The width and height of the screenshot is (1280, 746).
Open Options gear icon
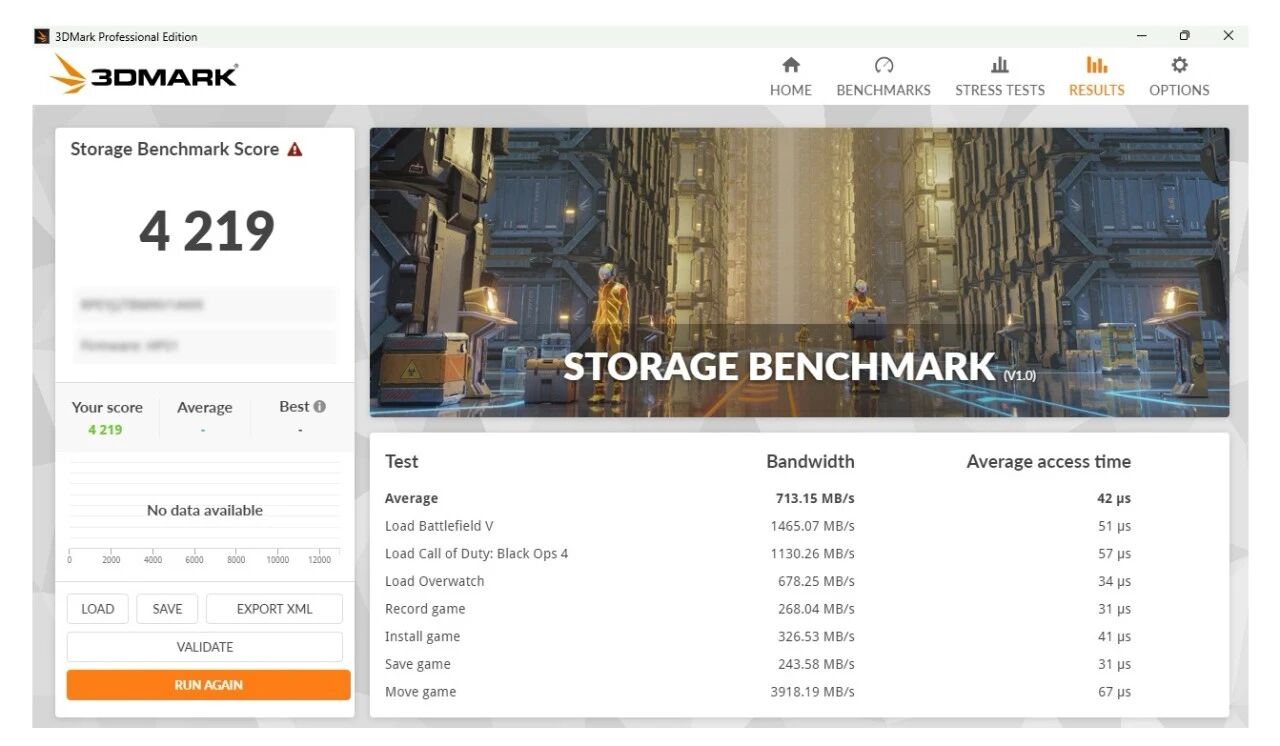(1179, 65)
